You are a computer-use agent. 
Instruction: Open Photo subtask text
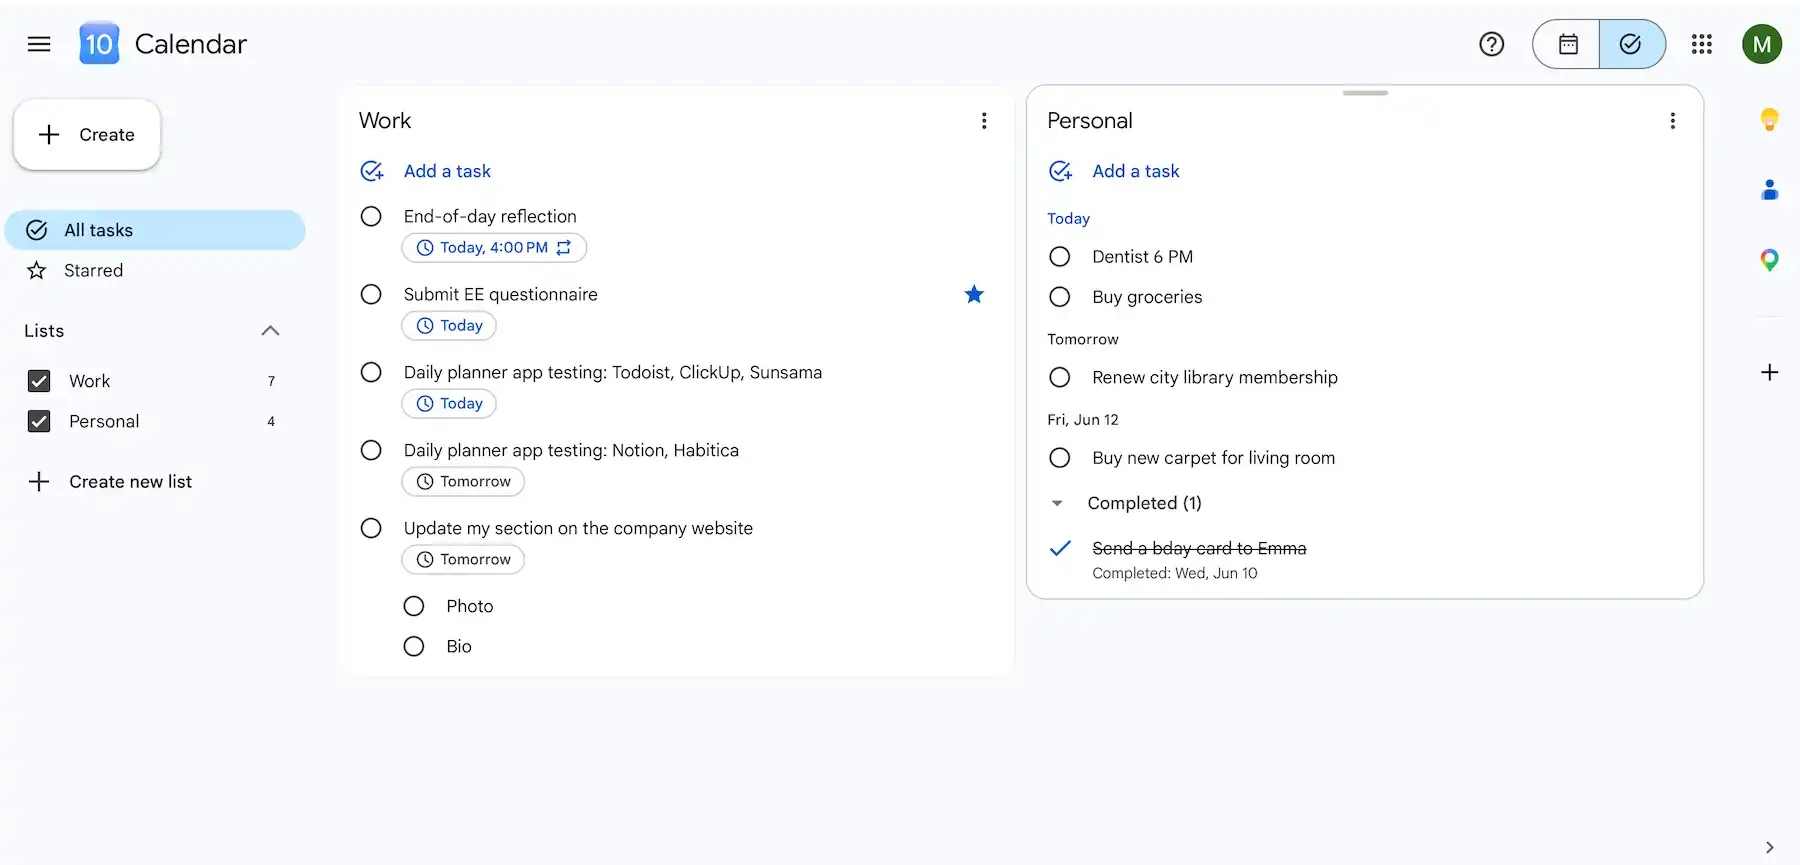(470, 606)
